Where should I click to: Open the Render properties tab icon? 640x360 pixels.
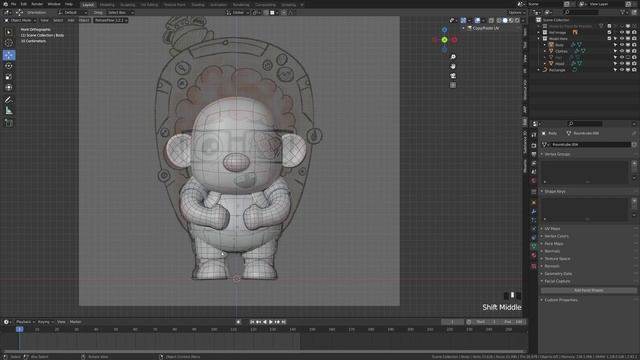(x=533, y=145)
